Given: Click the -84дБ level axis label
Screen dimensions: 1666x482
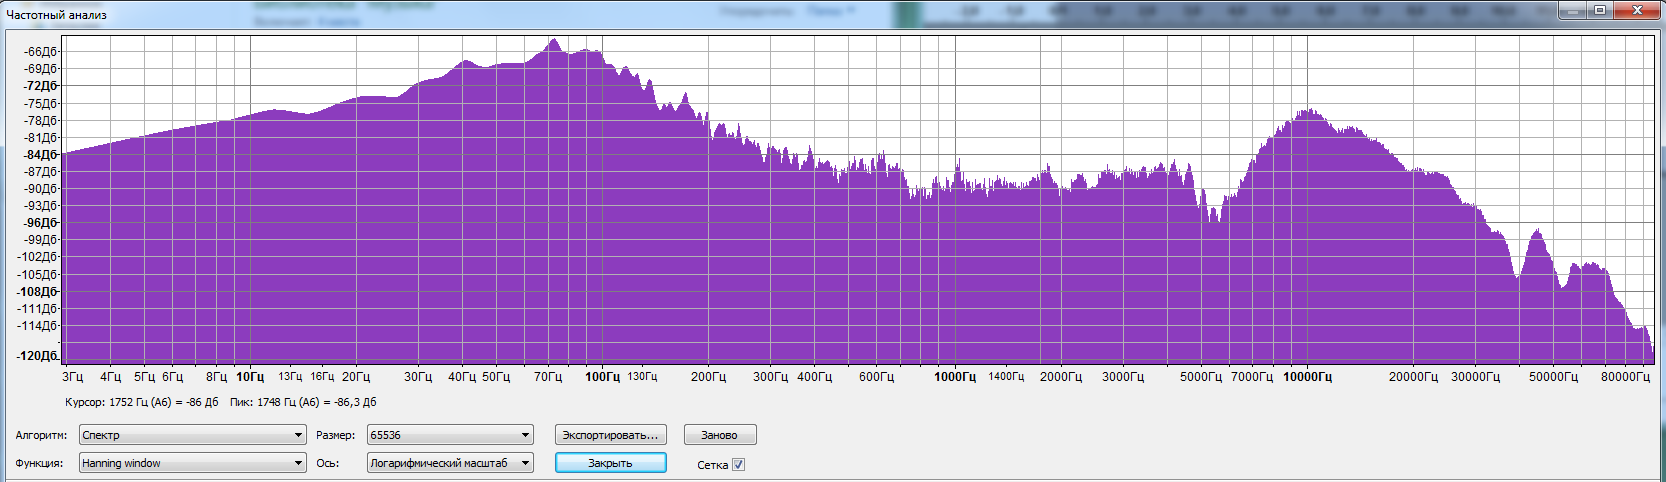Looking at the screenshot, I should (41, 155).
